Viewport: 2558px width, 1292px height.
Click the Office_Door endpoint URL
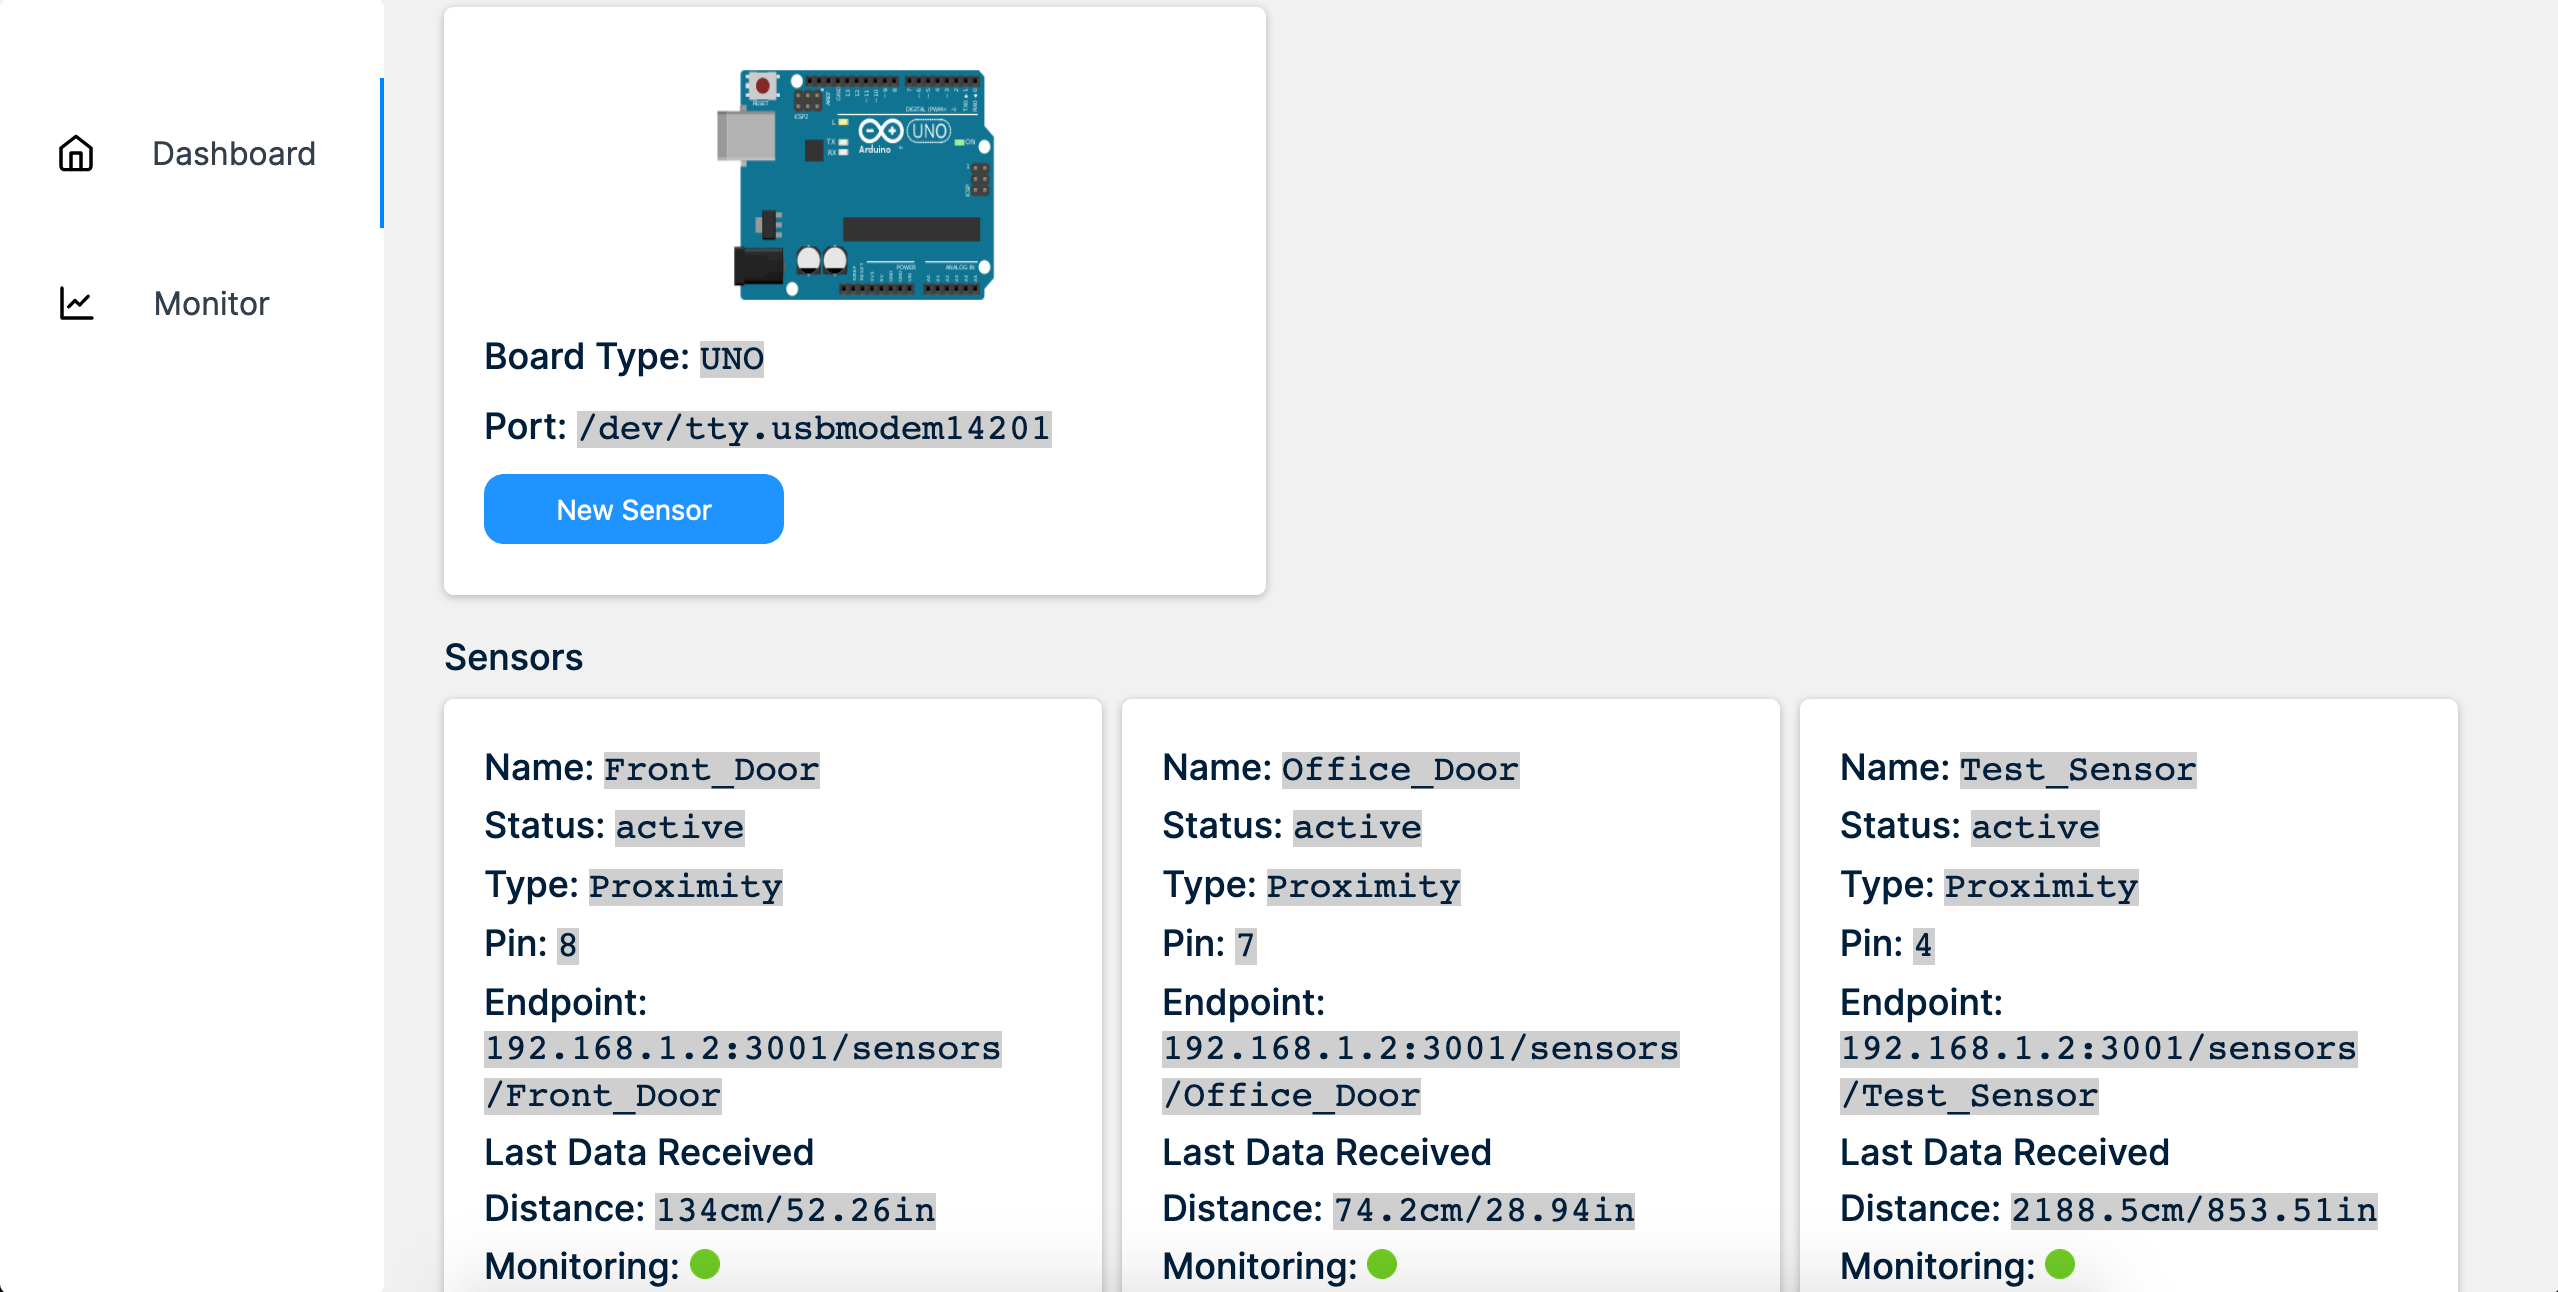[1421, 1072]
